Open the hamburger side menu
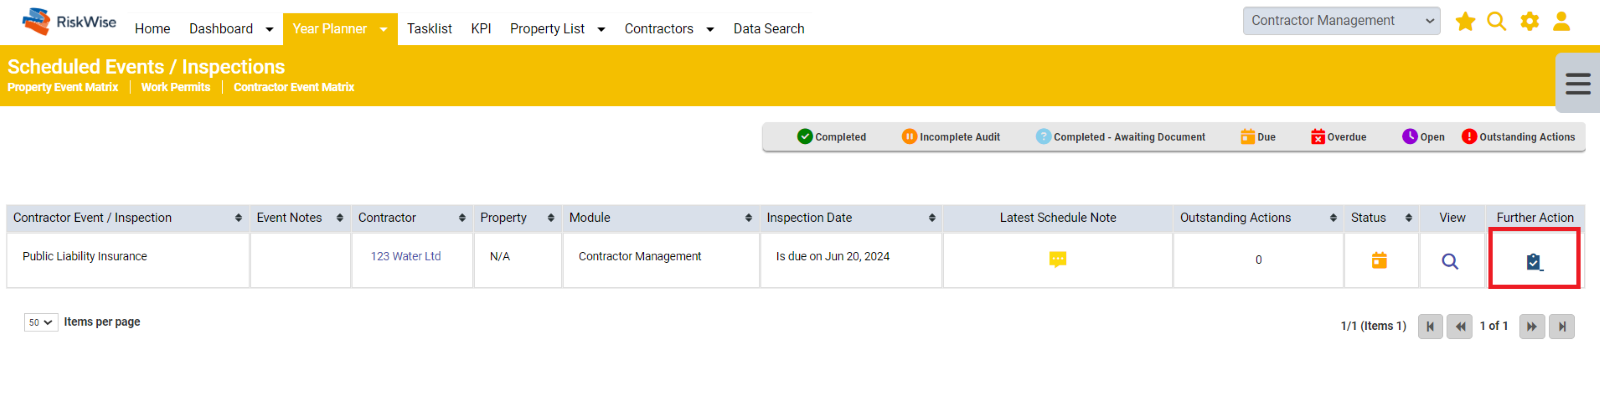1600x397 pixels. 1578,83
